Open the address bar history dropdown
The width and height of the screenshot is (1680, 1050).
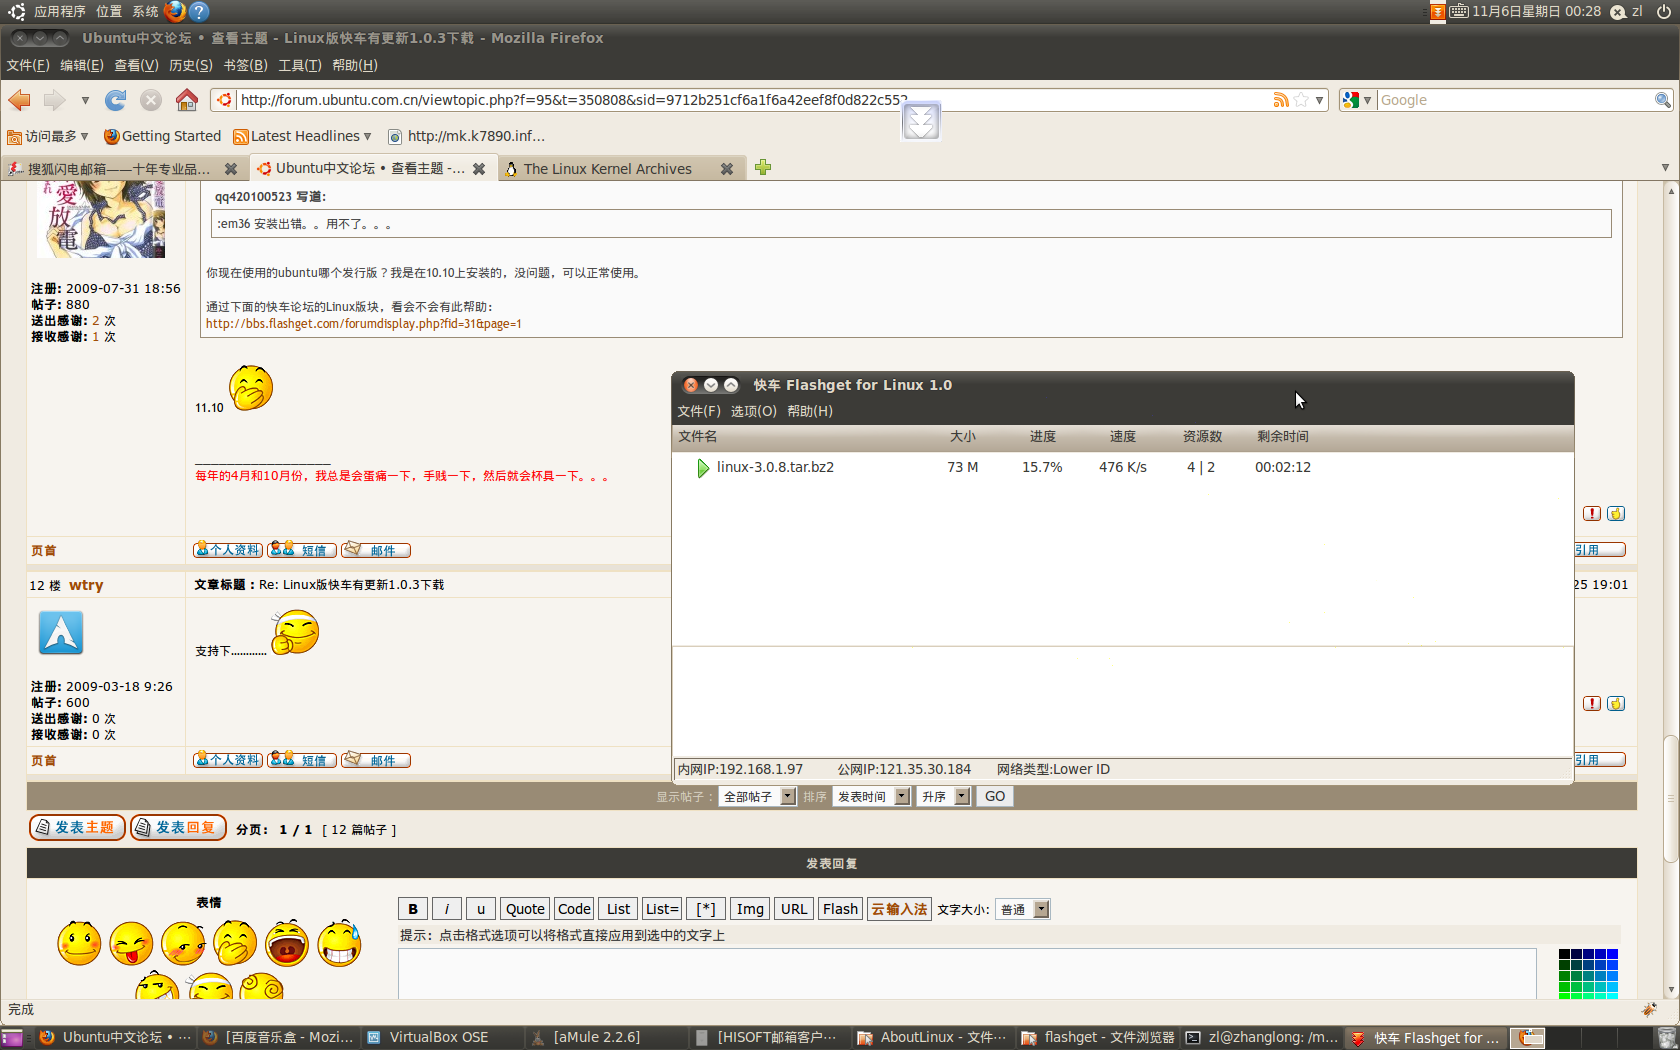click(1320, 100)
